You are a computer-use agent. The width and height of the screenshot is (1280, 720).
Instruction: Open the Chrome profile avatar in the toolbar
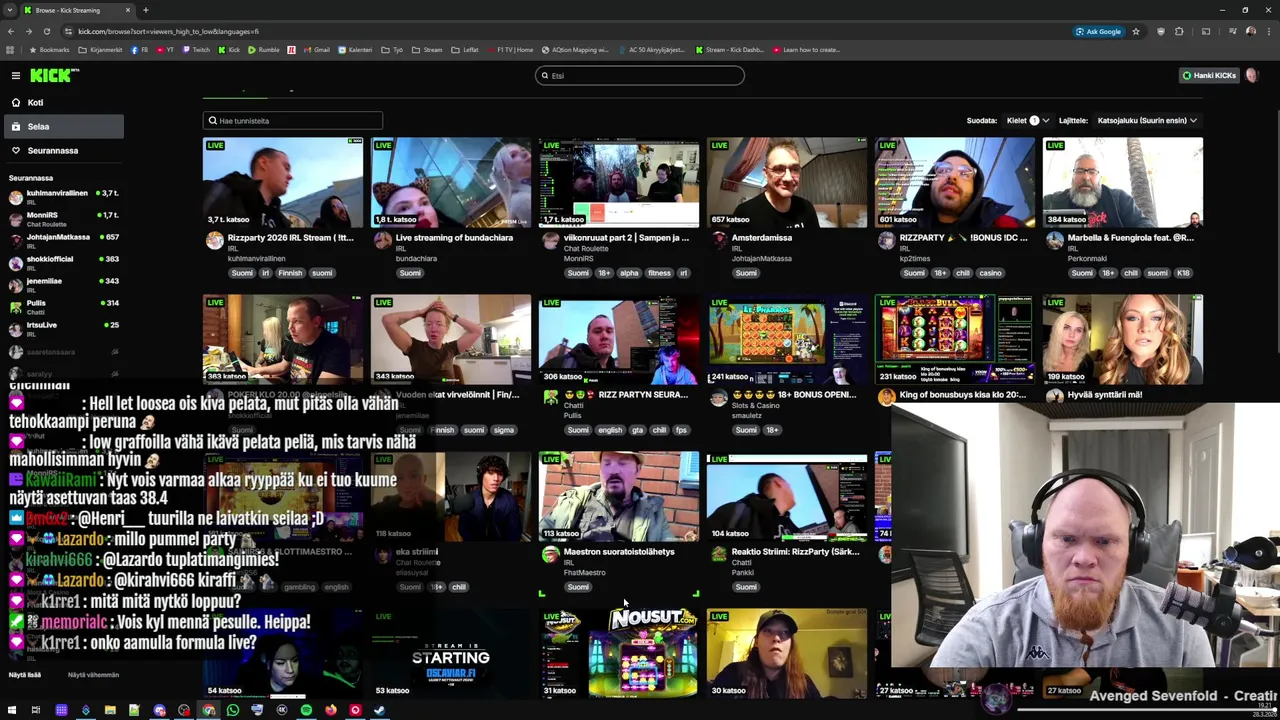point(1250,31)
